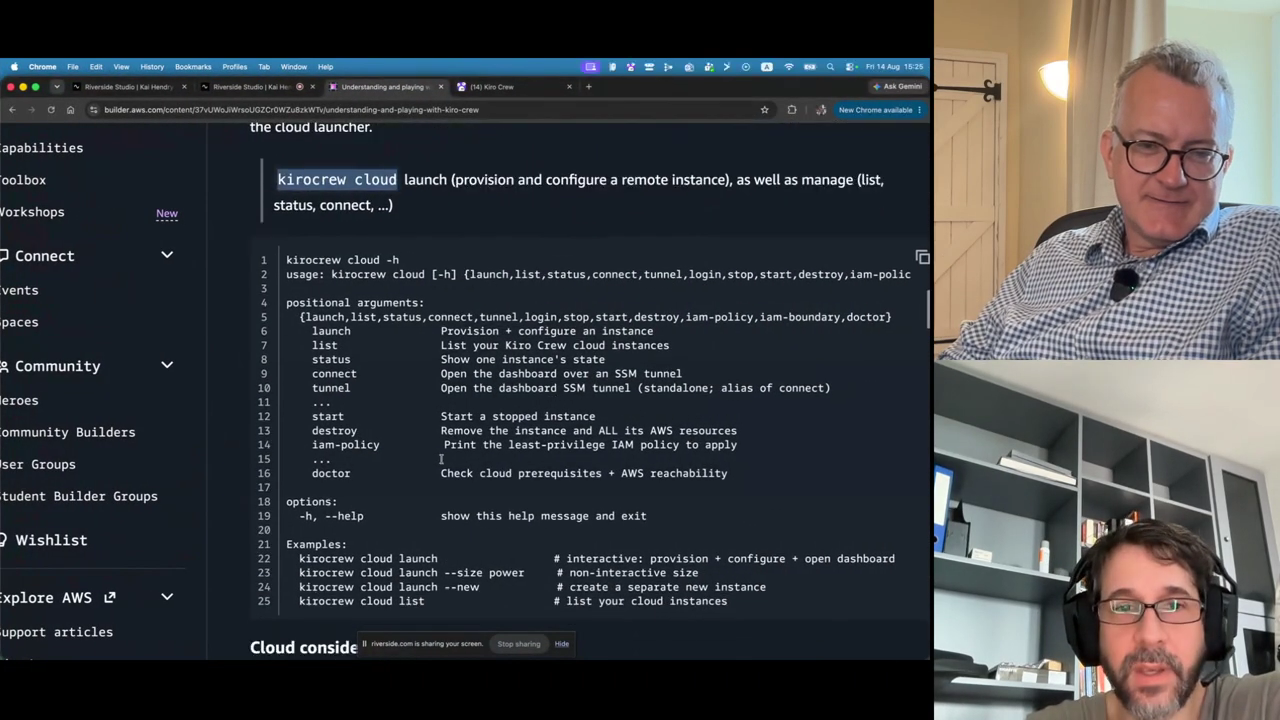Switch to the first Riverside Studio tab
Image resolution: width=1280 pixels, height=720 pixels.
click(130, 87)
